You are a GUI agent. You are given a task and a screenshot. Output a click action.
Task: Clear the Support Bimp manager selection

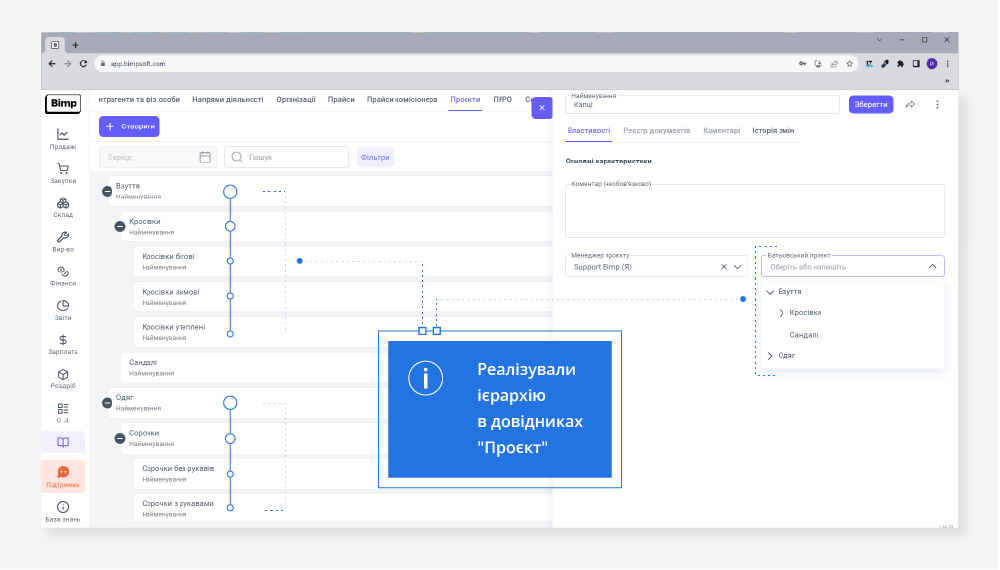click(x=723, y=267)
